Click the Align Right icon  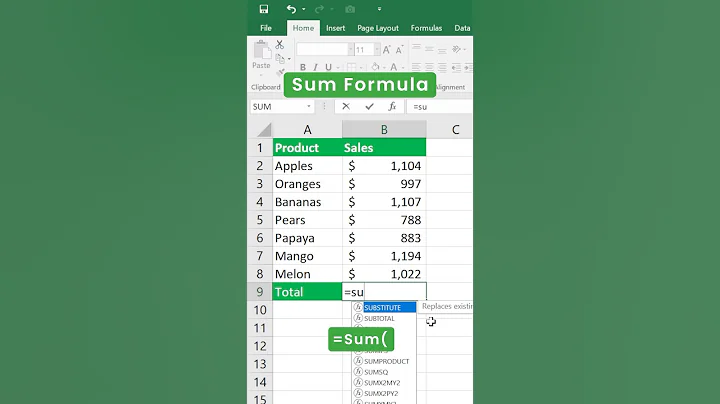pos(442,67)
